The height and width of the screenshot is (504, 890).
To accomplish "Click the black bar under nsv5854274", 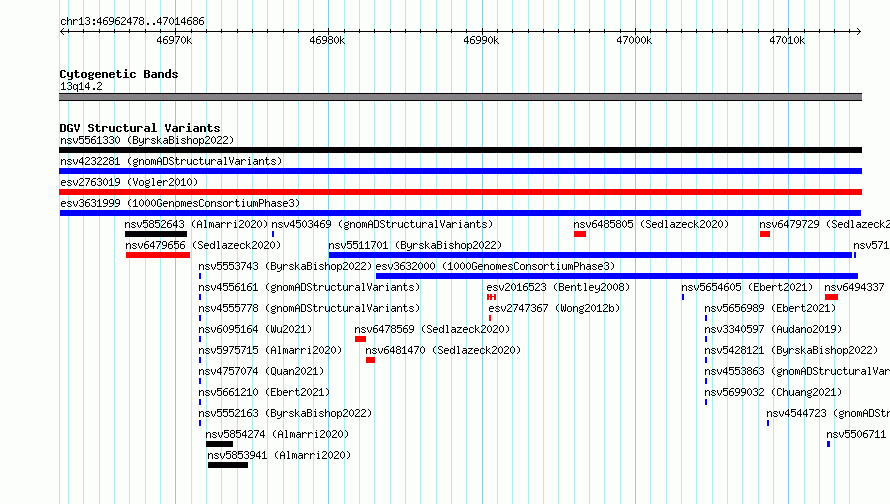I will (x=220, y=444).
